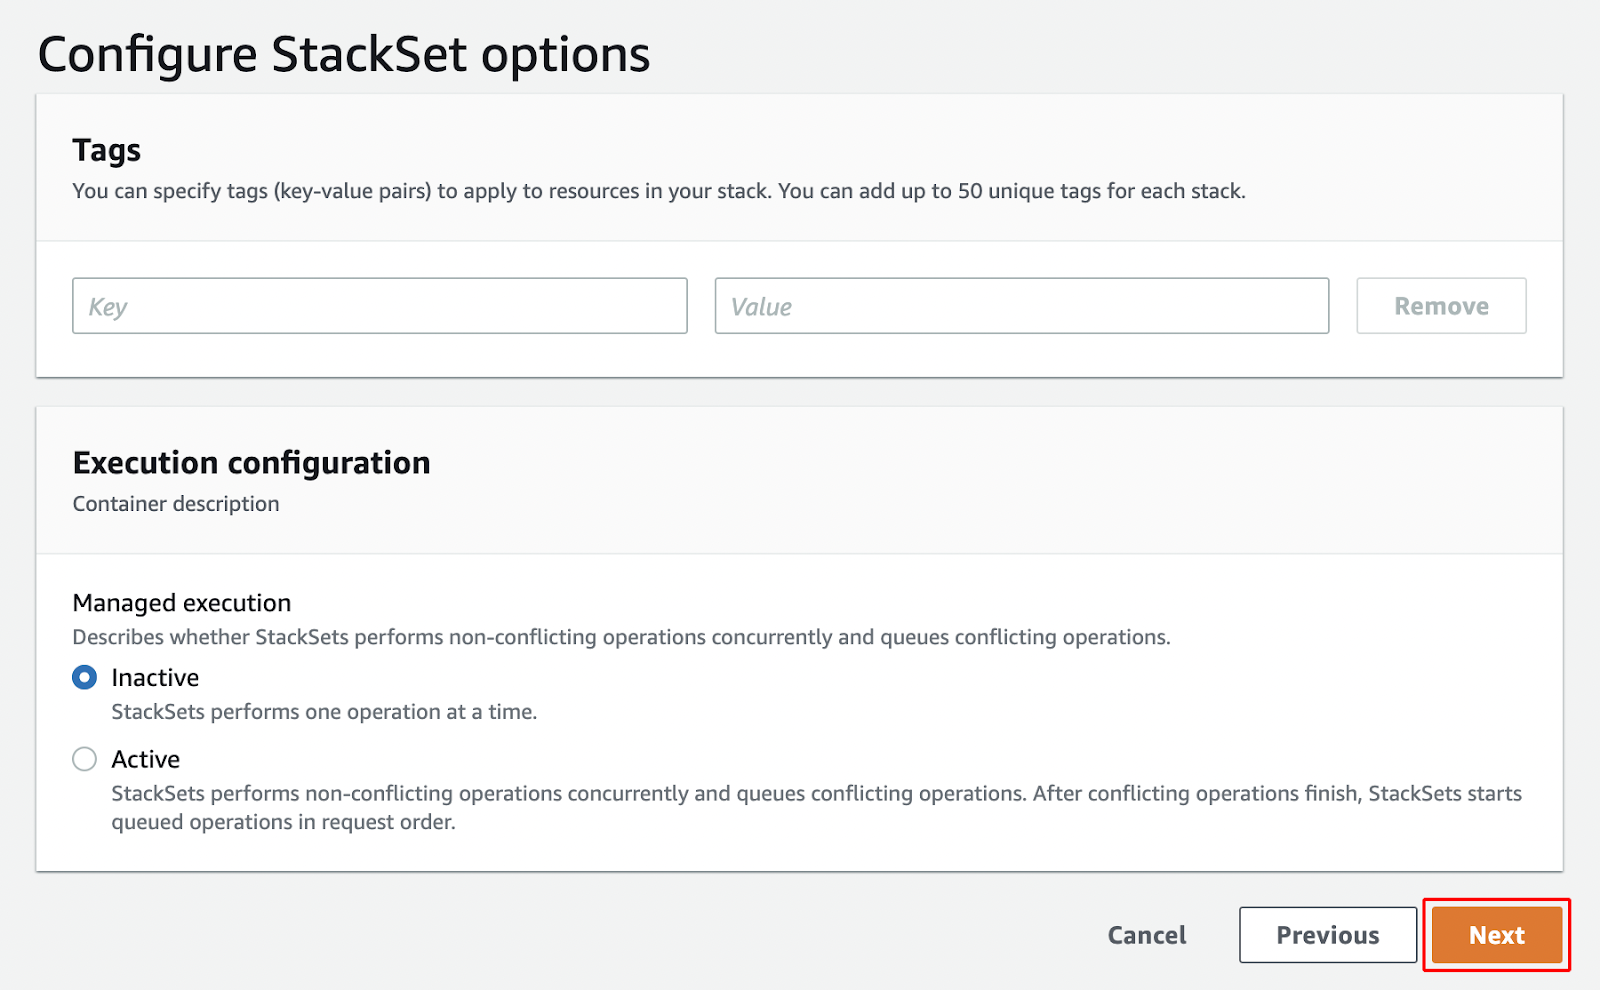Image resolution: width=1600 pixels, height=990 pixels.
Task: Select the Active managed execution option
Action: 85,759
